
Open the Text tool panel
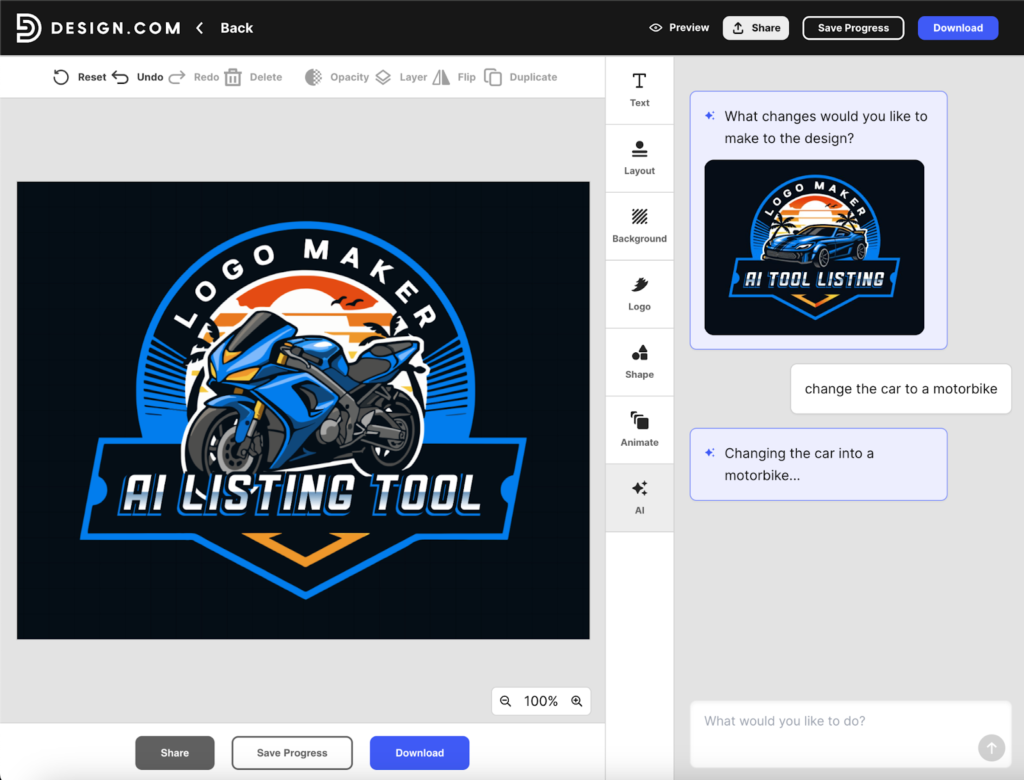(639, 89)
